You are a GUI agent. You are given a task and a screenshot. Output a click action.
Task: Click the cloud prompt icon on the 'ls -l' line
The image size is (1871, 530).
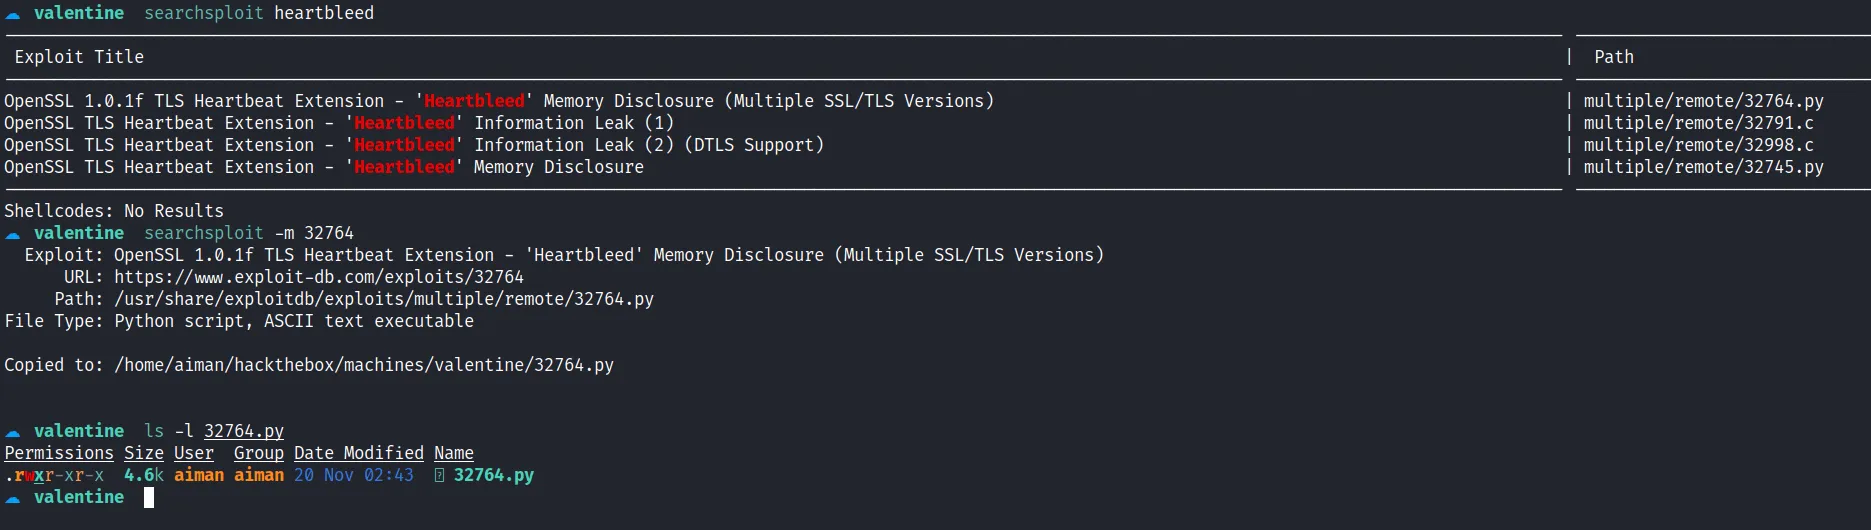coord(13,432)
